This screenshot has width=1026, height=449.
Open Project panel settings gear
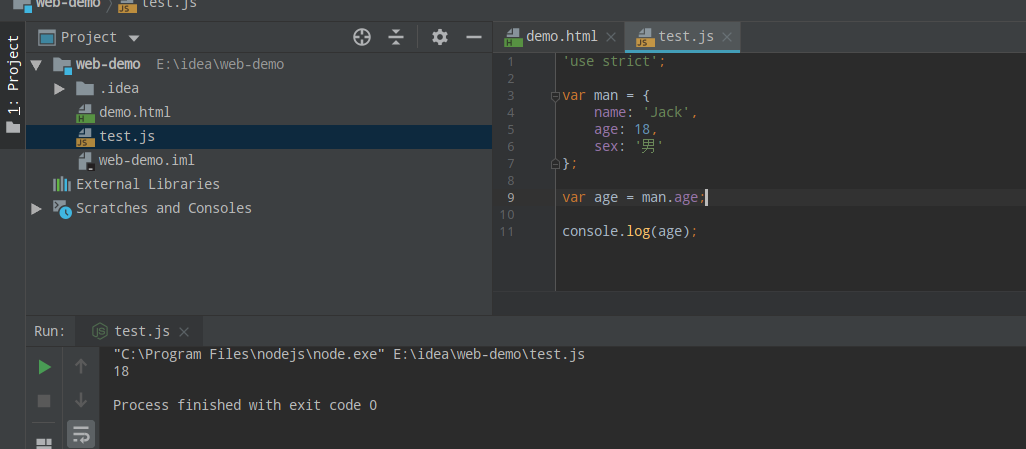(x=440, y=37)
